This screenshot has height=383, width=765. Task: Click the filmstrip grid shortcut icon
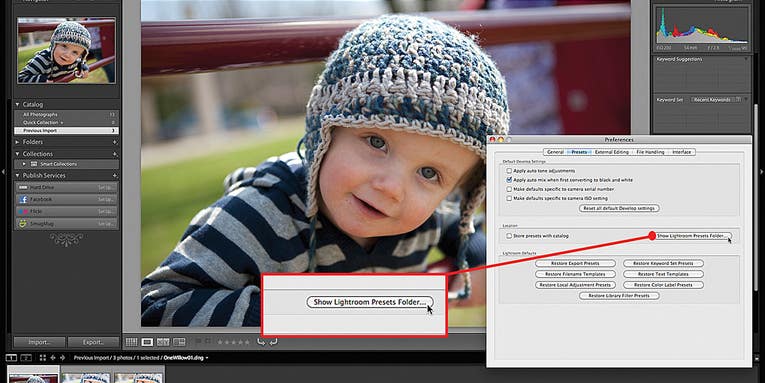tap(42, 358)
